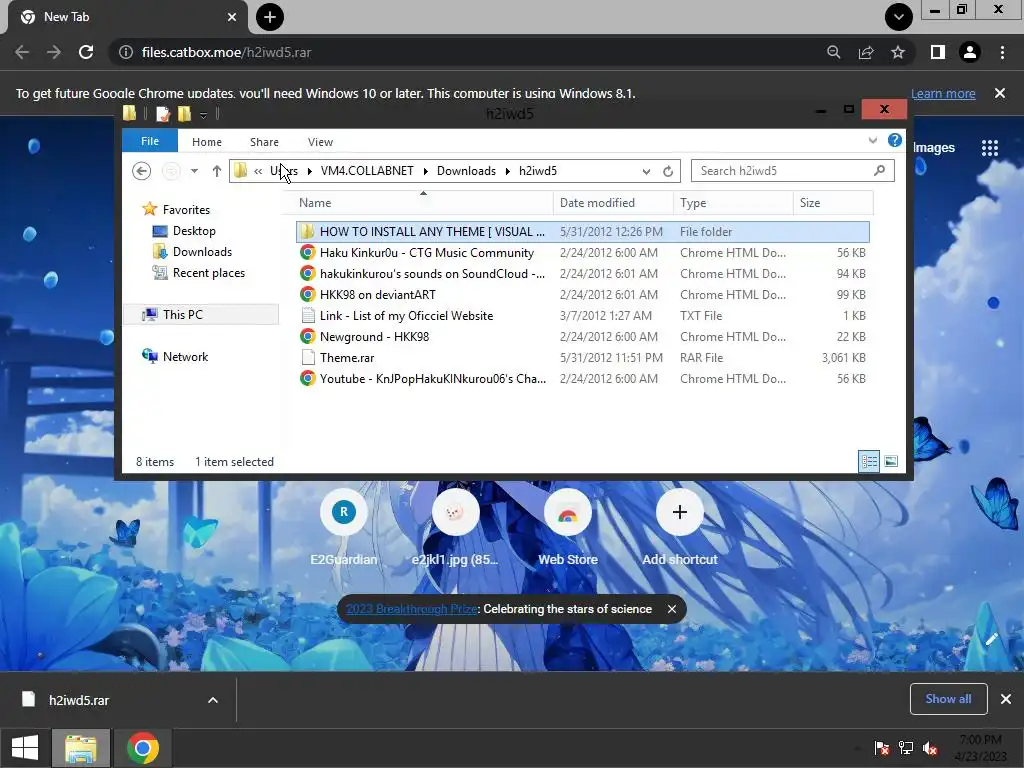The width and height of the screenshot is (1024, 768).
Task: Open the Home ribbon tab
Action: [x=207, y=142]
